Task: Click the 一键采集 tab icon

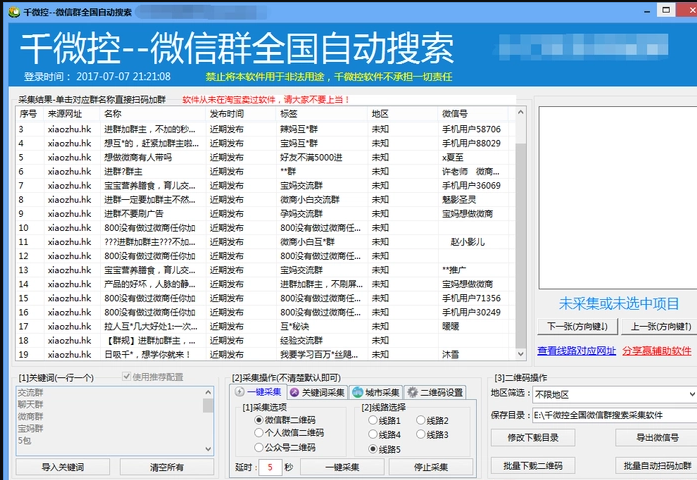Action: [241, 393]
